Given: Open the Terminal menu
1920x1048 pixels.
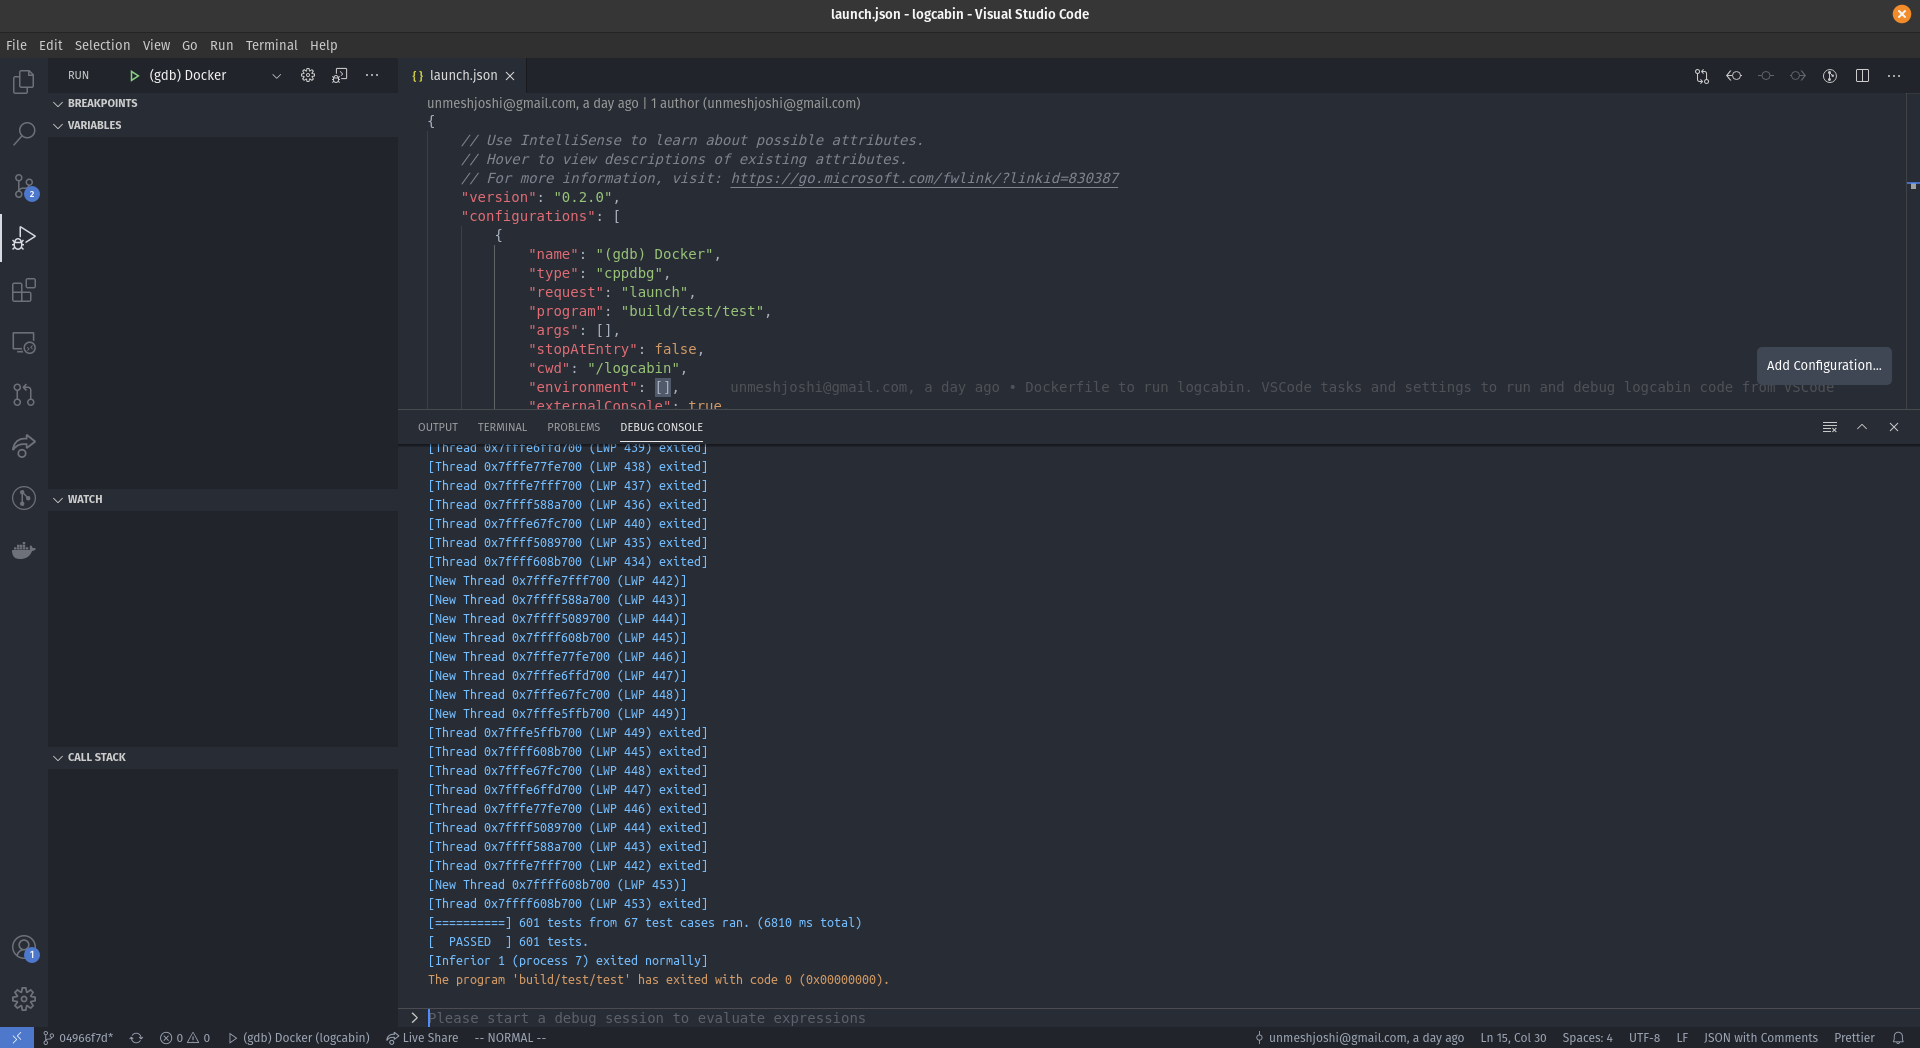Looking at the screenshot, I should [271, 45].
